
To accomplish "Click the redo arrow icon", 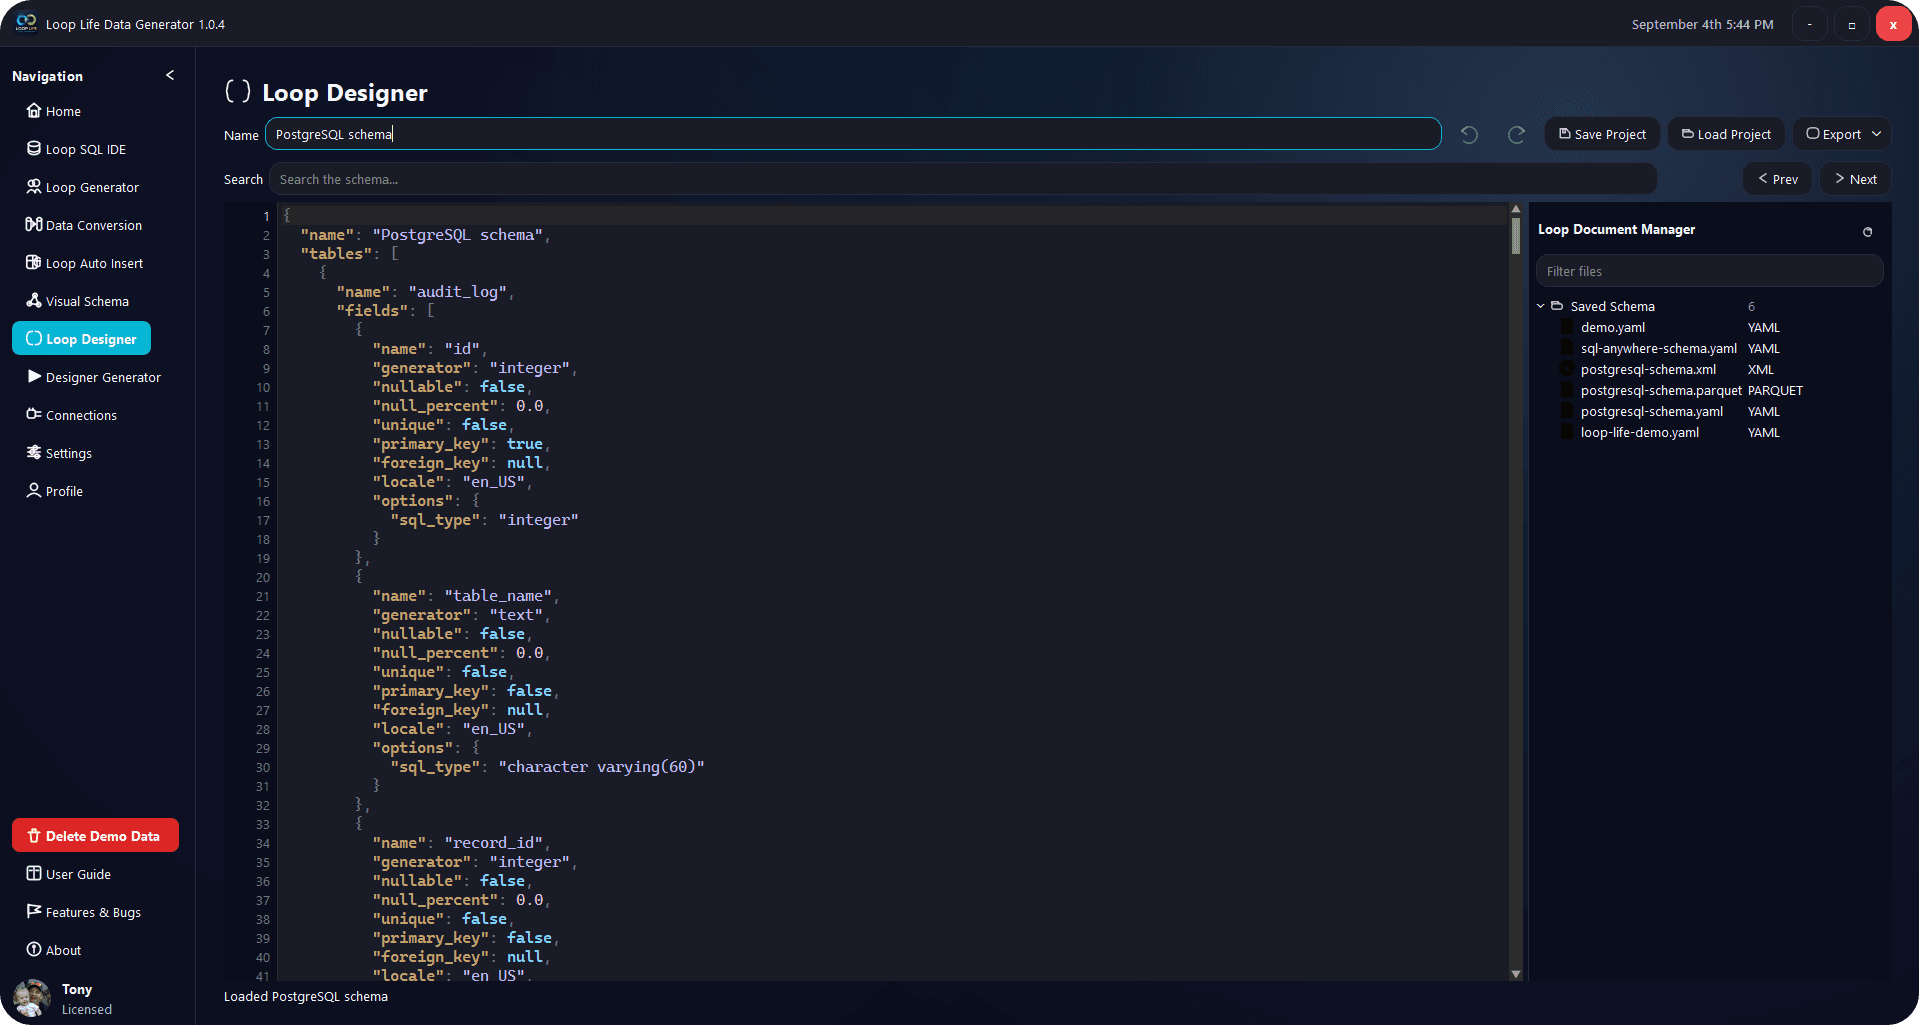I will (x=1516, y=134).
